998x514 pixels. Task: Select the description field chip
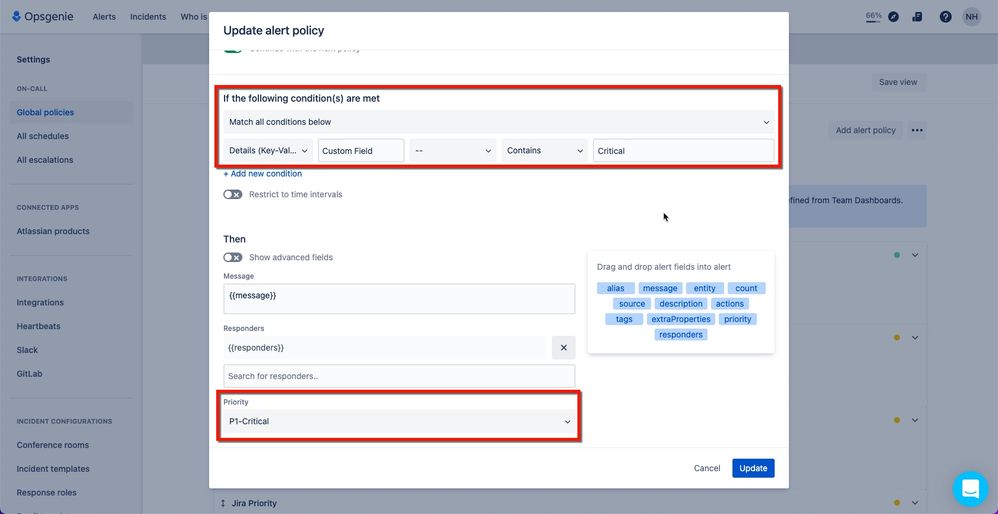point(681,303)
